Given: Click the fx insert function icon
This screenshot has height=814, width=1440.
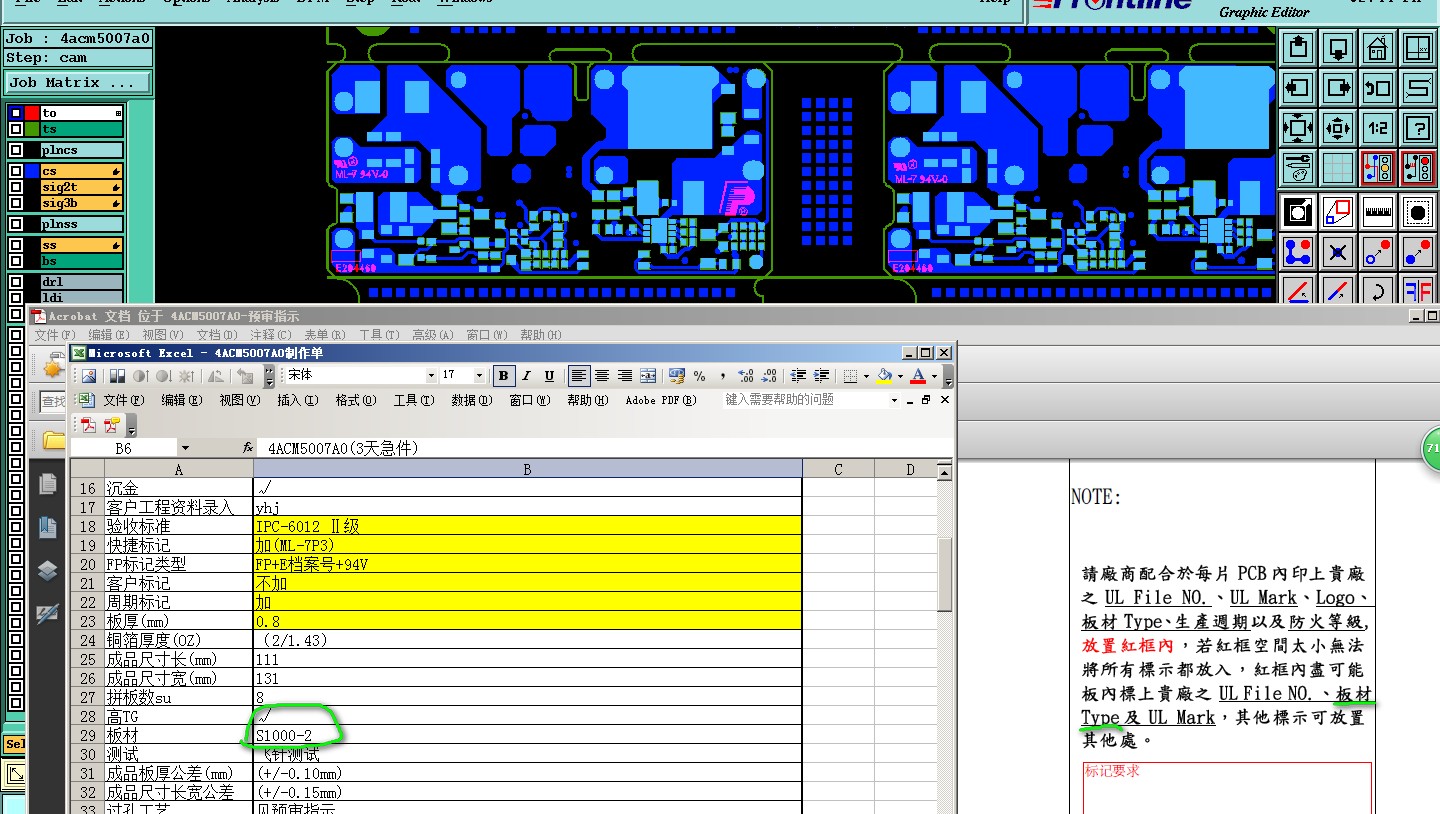Looking at the screenshot, I should (x=248, y=448).
